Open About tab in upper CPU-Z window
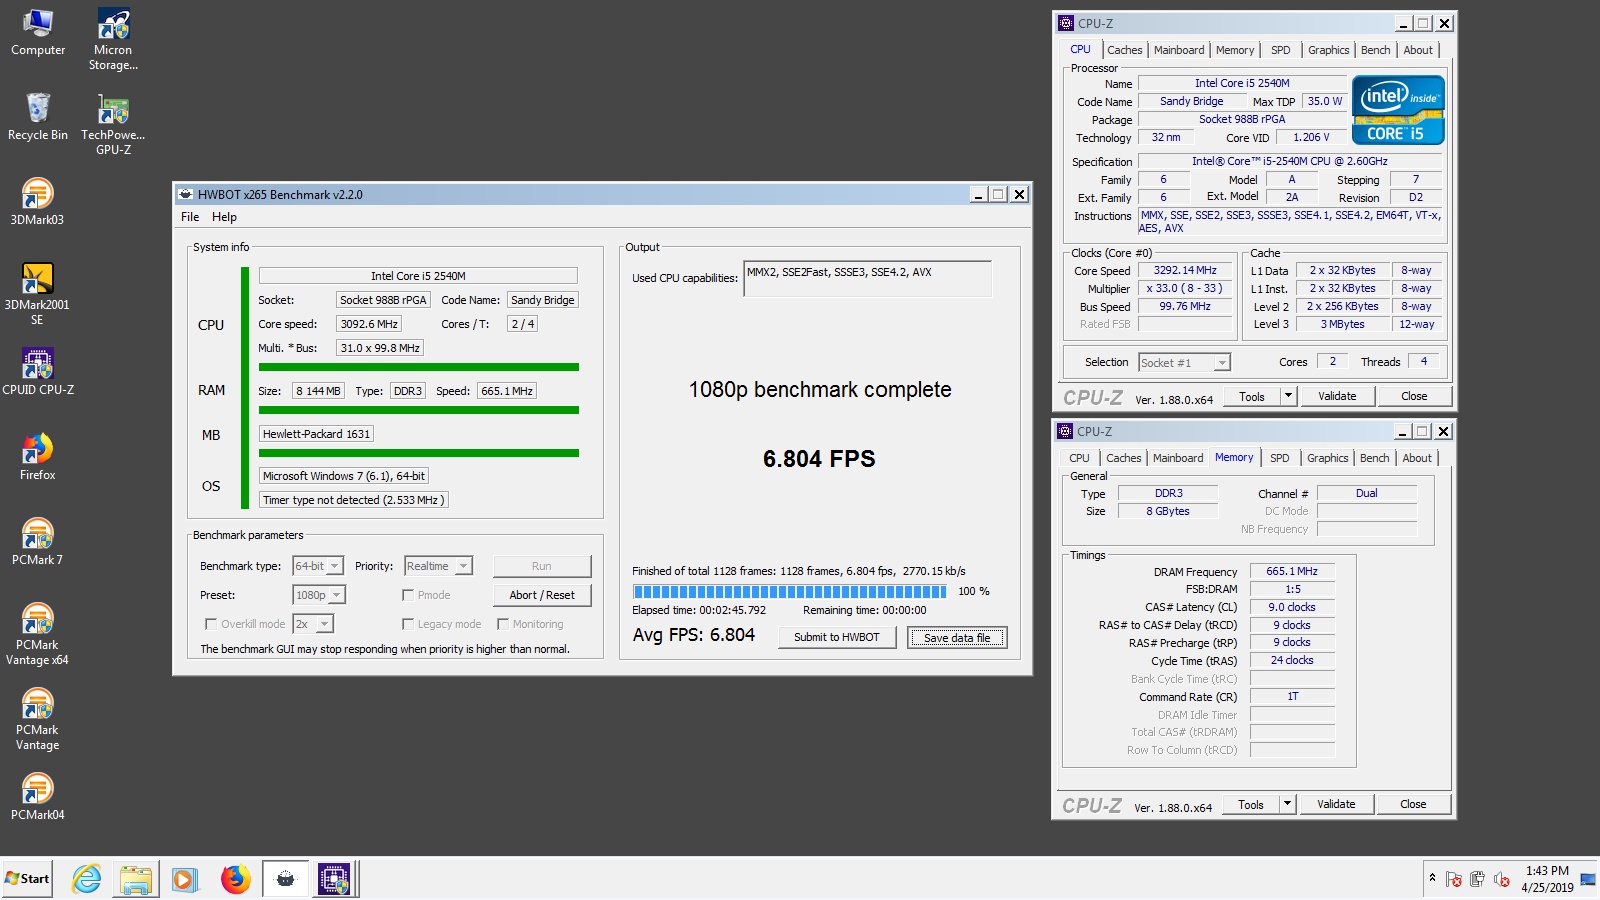 tap(1418, 50)
